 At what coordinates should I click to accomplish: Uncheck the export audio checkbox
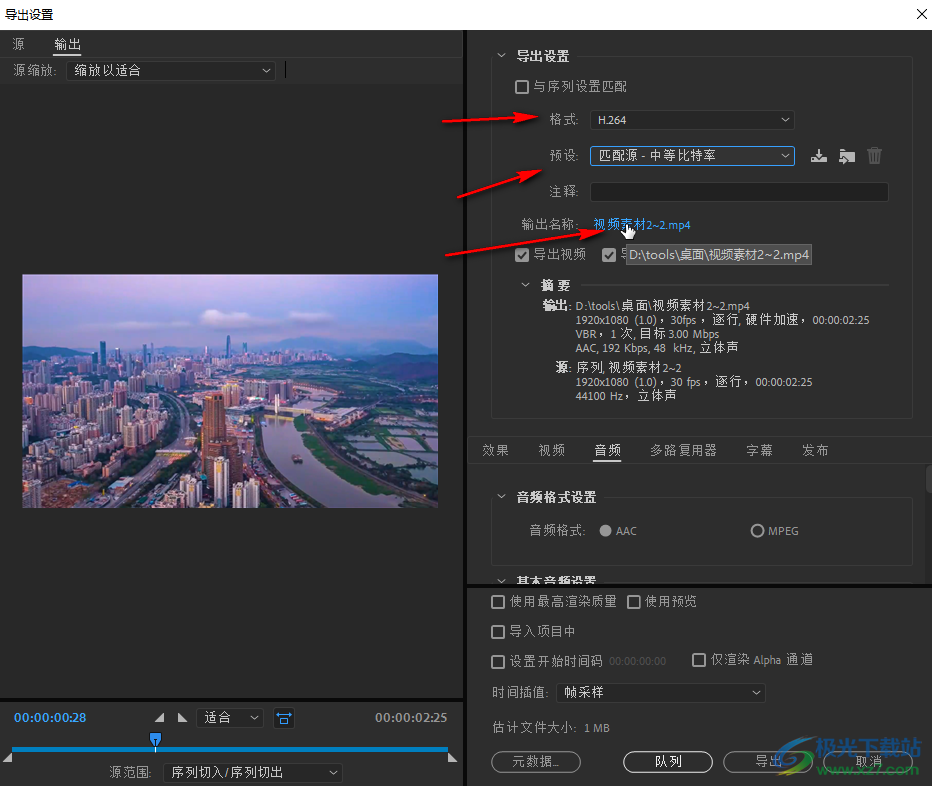point(609,255)
